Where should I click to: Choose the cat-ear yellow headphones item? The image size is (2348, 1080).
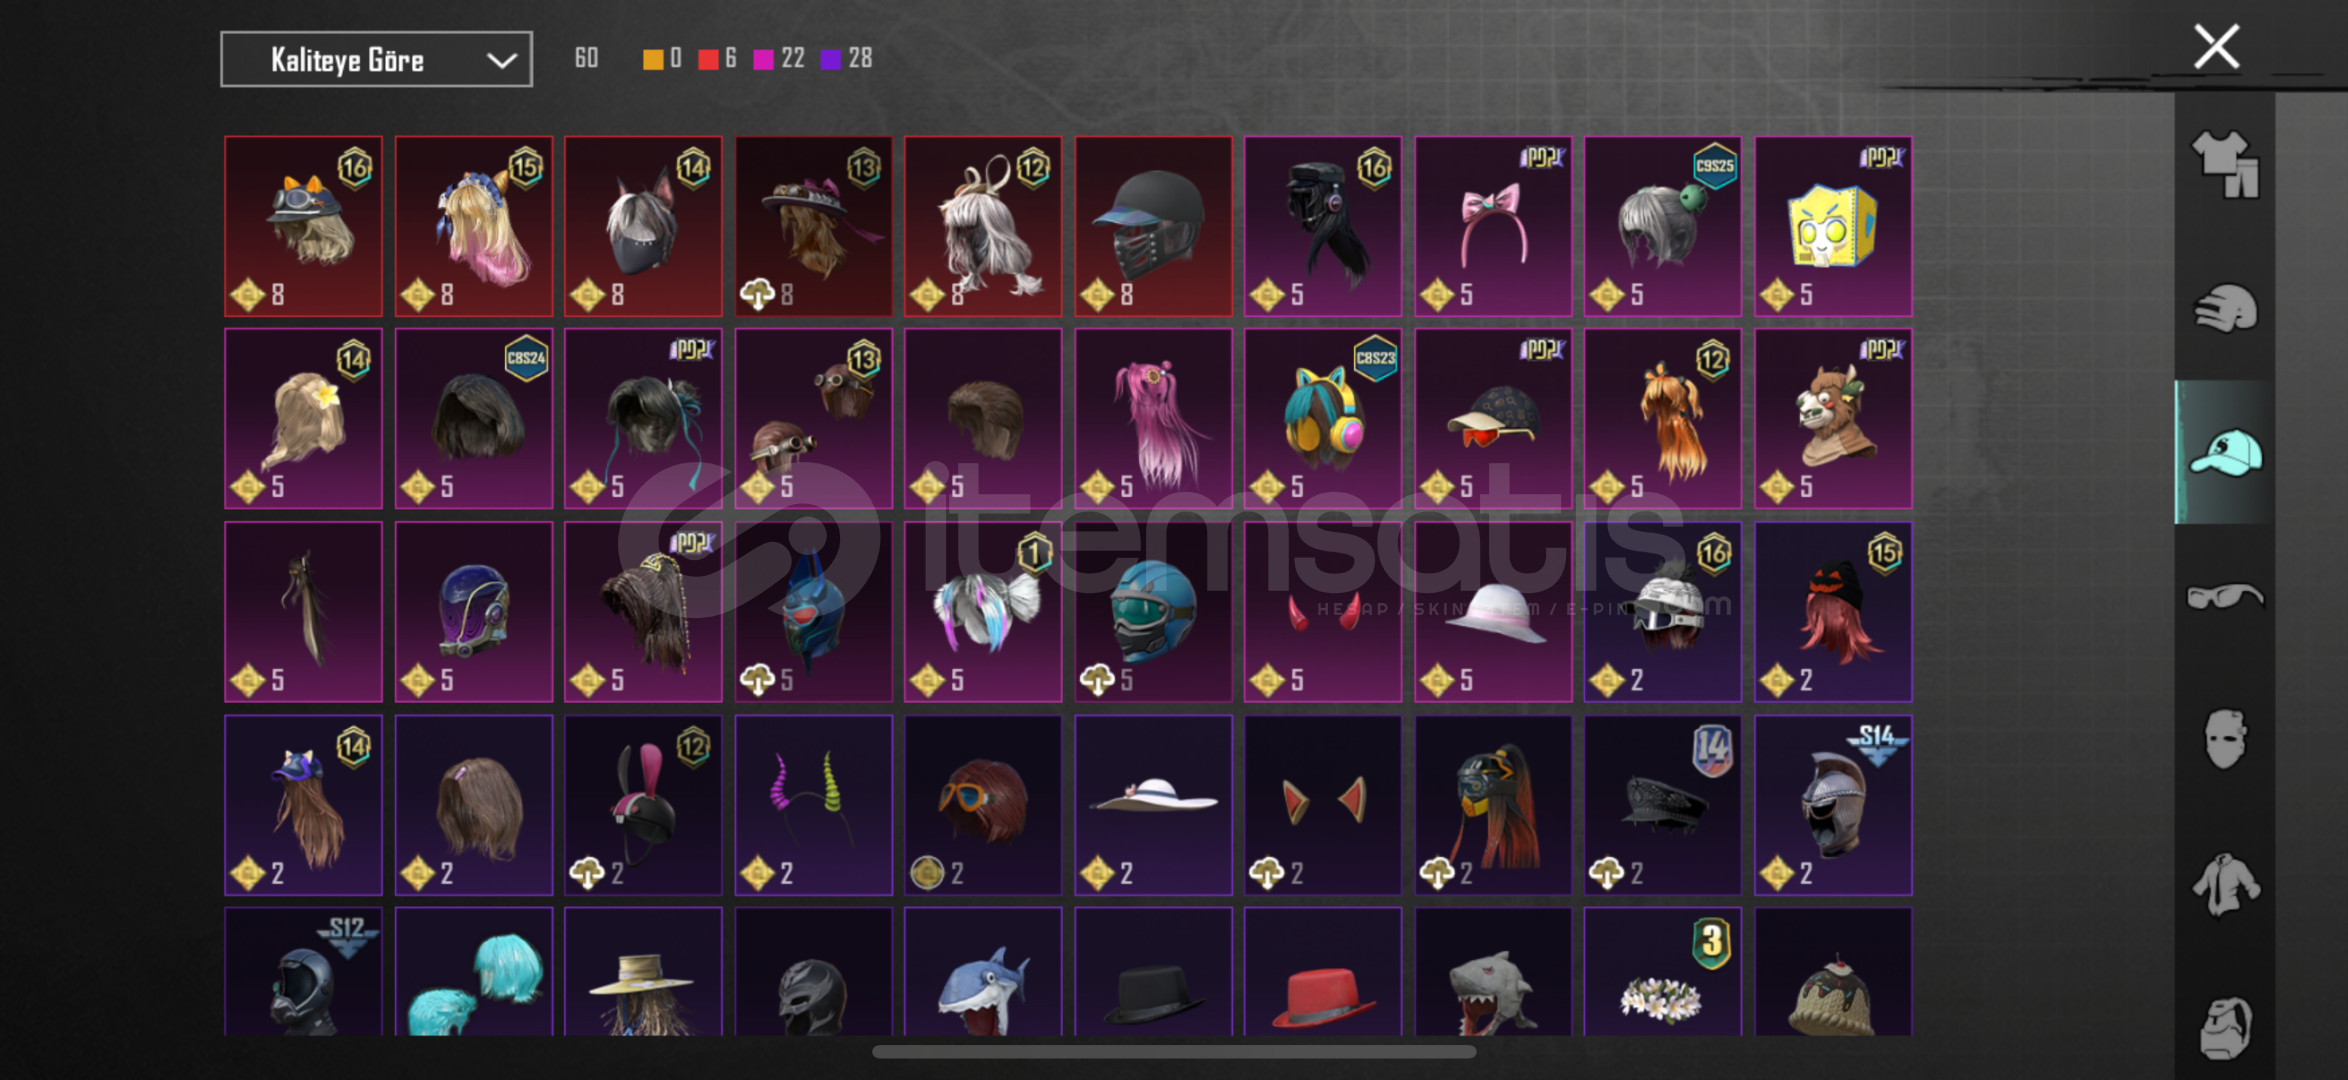(x=1323, y=419)
